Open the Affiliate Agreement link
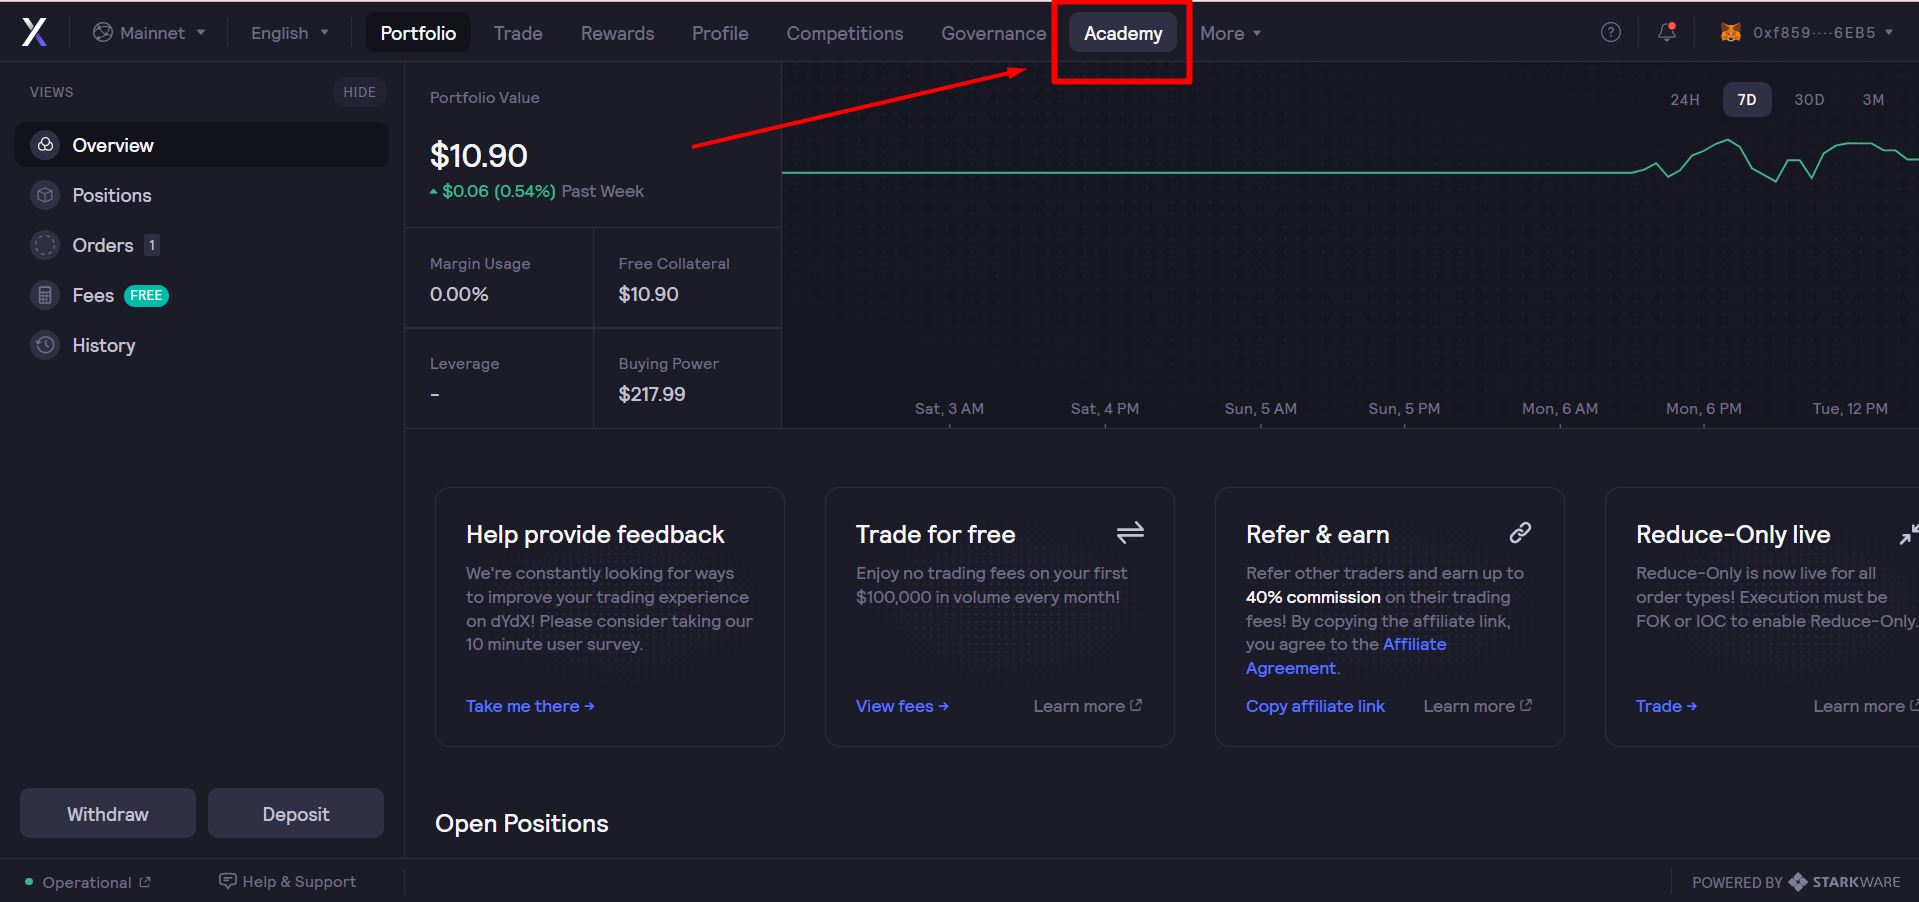Viewport: 1919px width, 902px height. pos(1346,656)
